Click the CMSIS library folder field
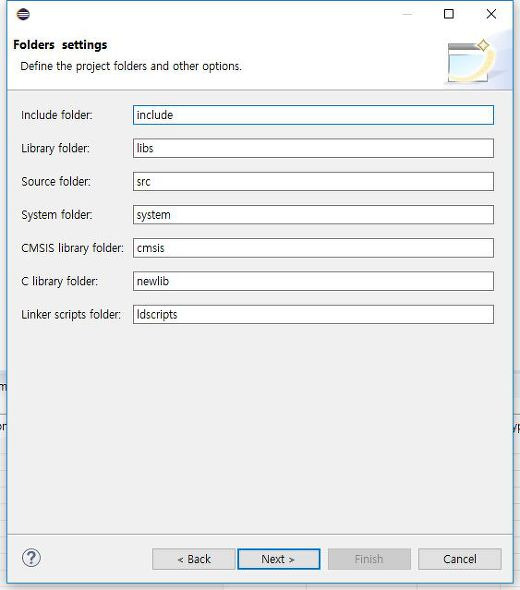Image resolution: width=520 pixels, height=590 pixels. [x=313, y=248]
